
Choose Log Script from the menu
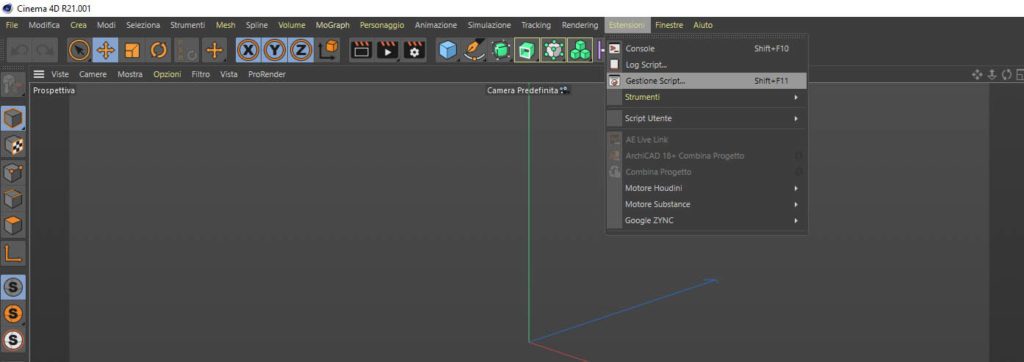tap(707, 65)
